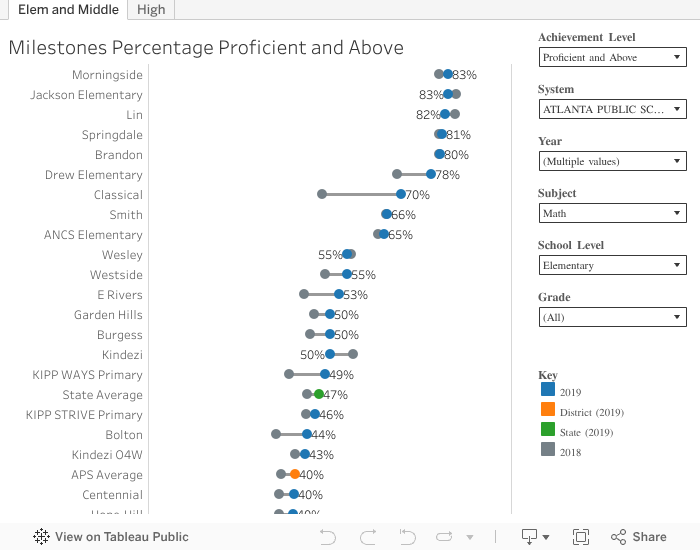Switch to the High tab
This screenshot has height=550, width=700.
click(151, 10)
